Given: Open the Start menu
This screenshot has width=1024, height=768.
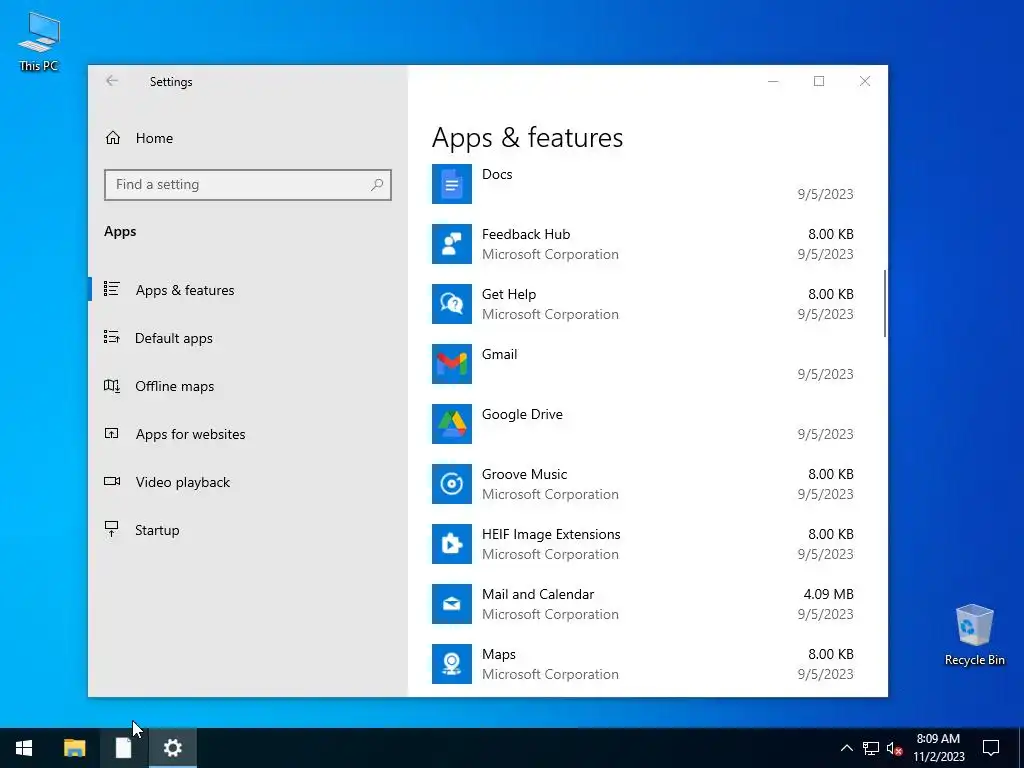Looking at the screenshot, I should (x=24, y=748).
